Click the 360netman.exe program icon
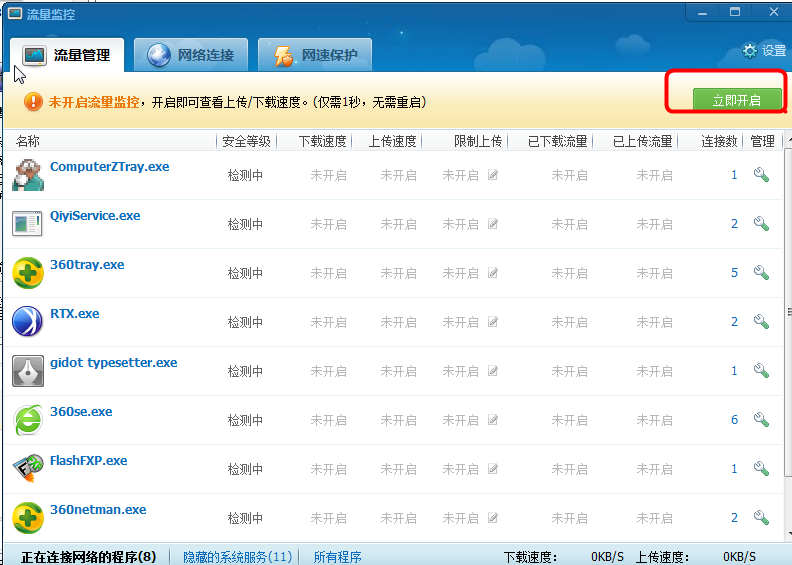 (x=28, y=518)
